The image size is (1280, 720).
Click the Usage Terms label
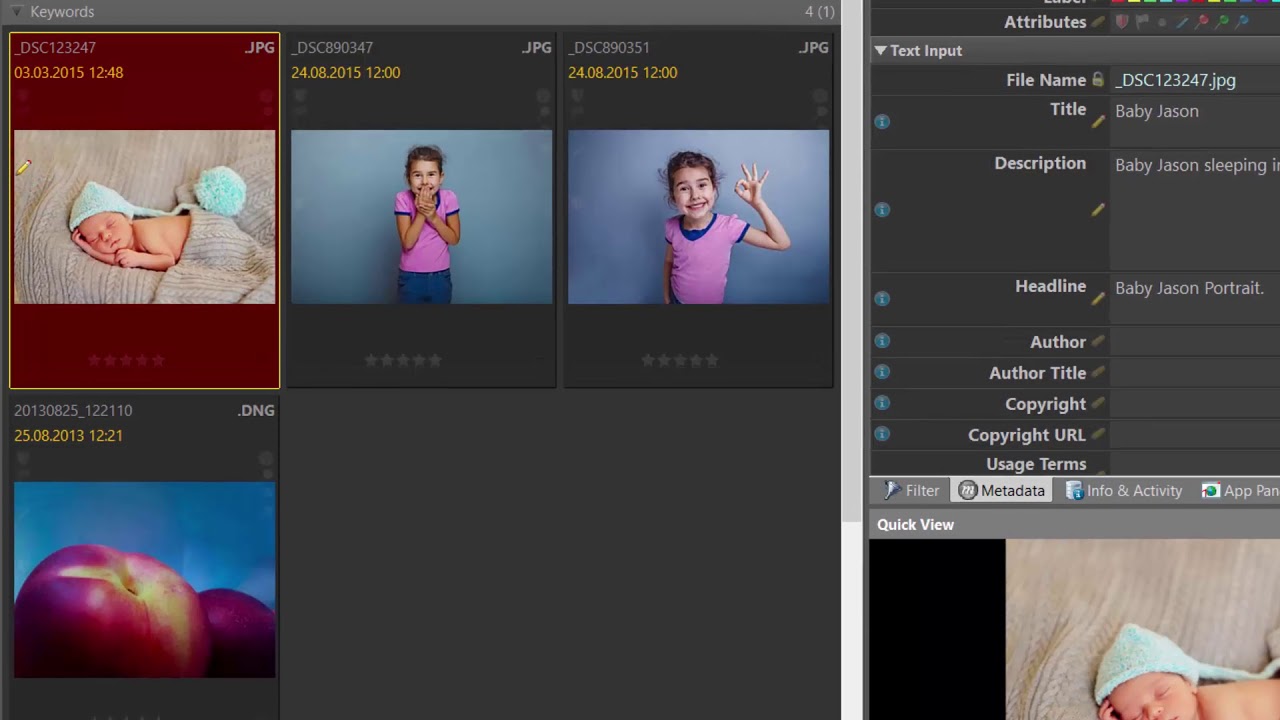[x=1036, y=464]
